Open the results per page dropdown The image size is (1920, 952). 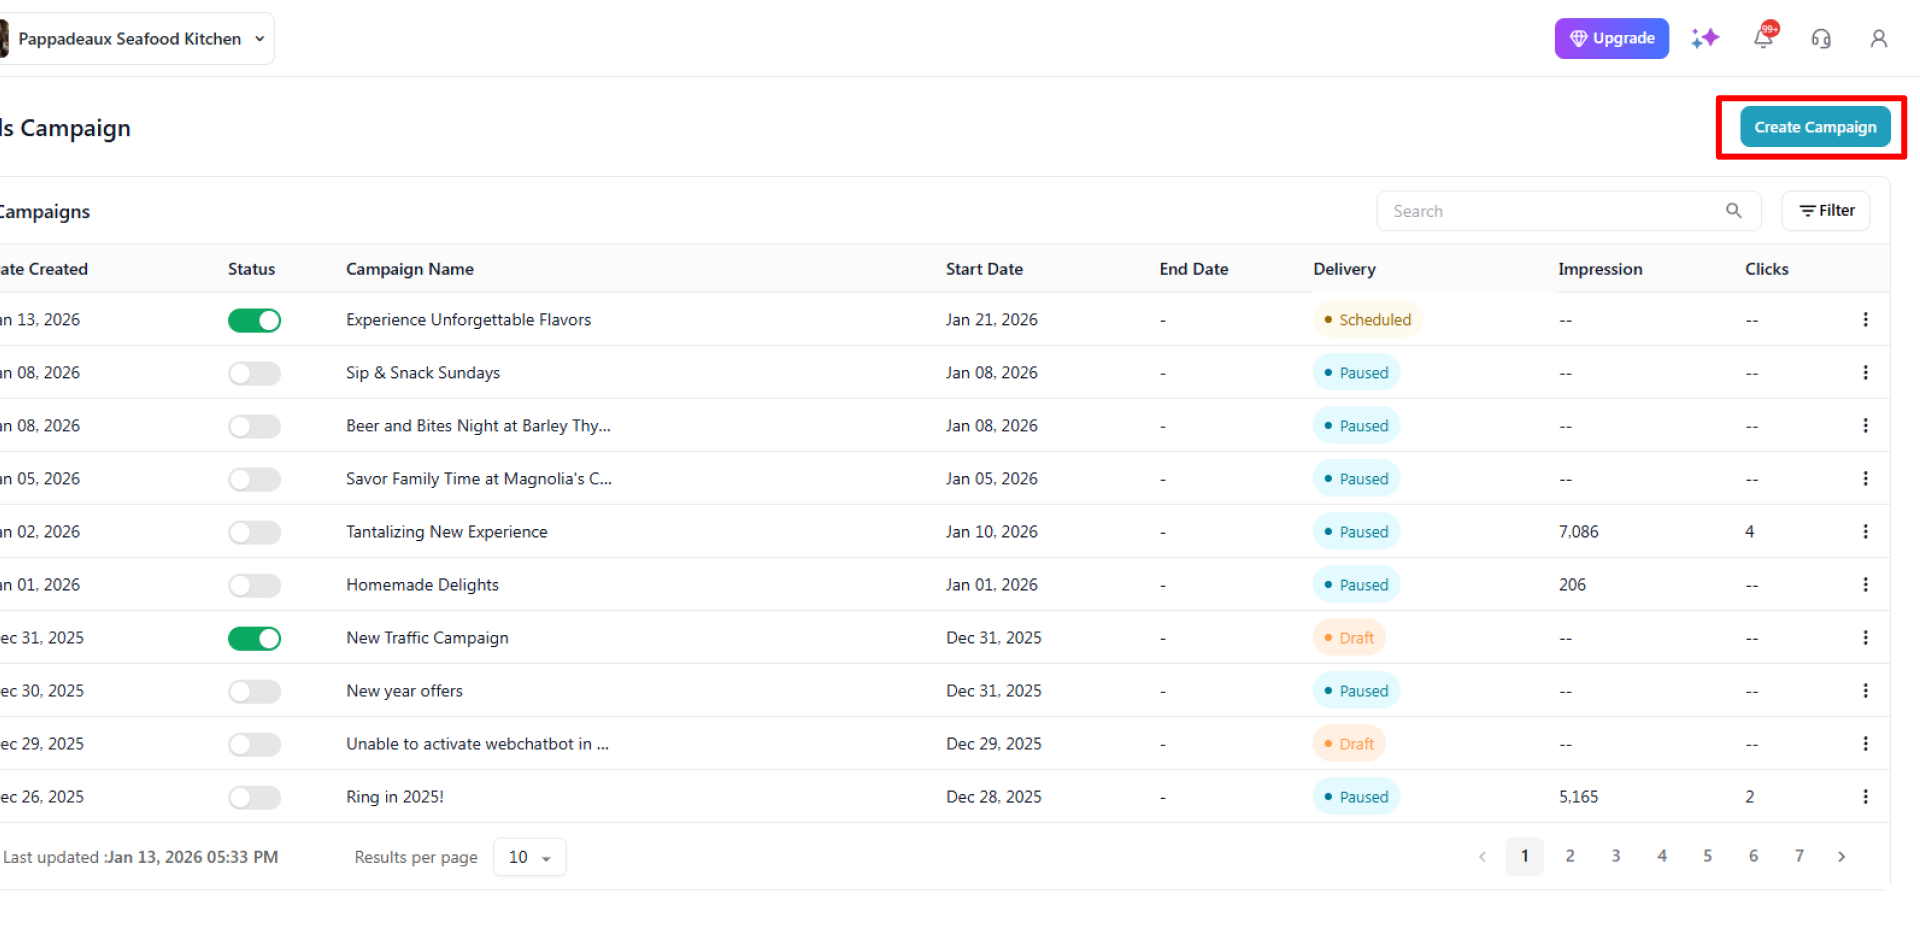[x=529, y=857]
